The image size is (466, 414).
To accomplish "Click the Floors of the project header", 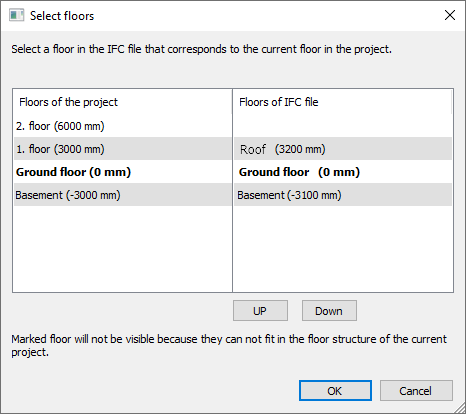I will pyautogui.click(x=68, y=102).
